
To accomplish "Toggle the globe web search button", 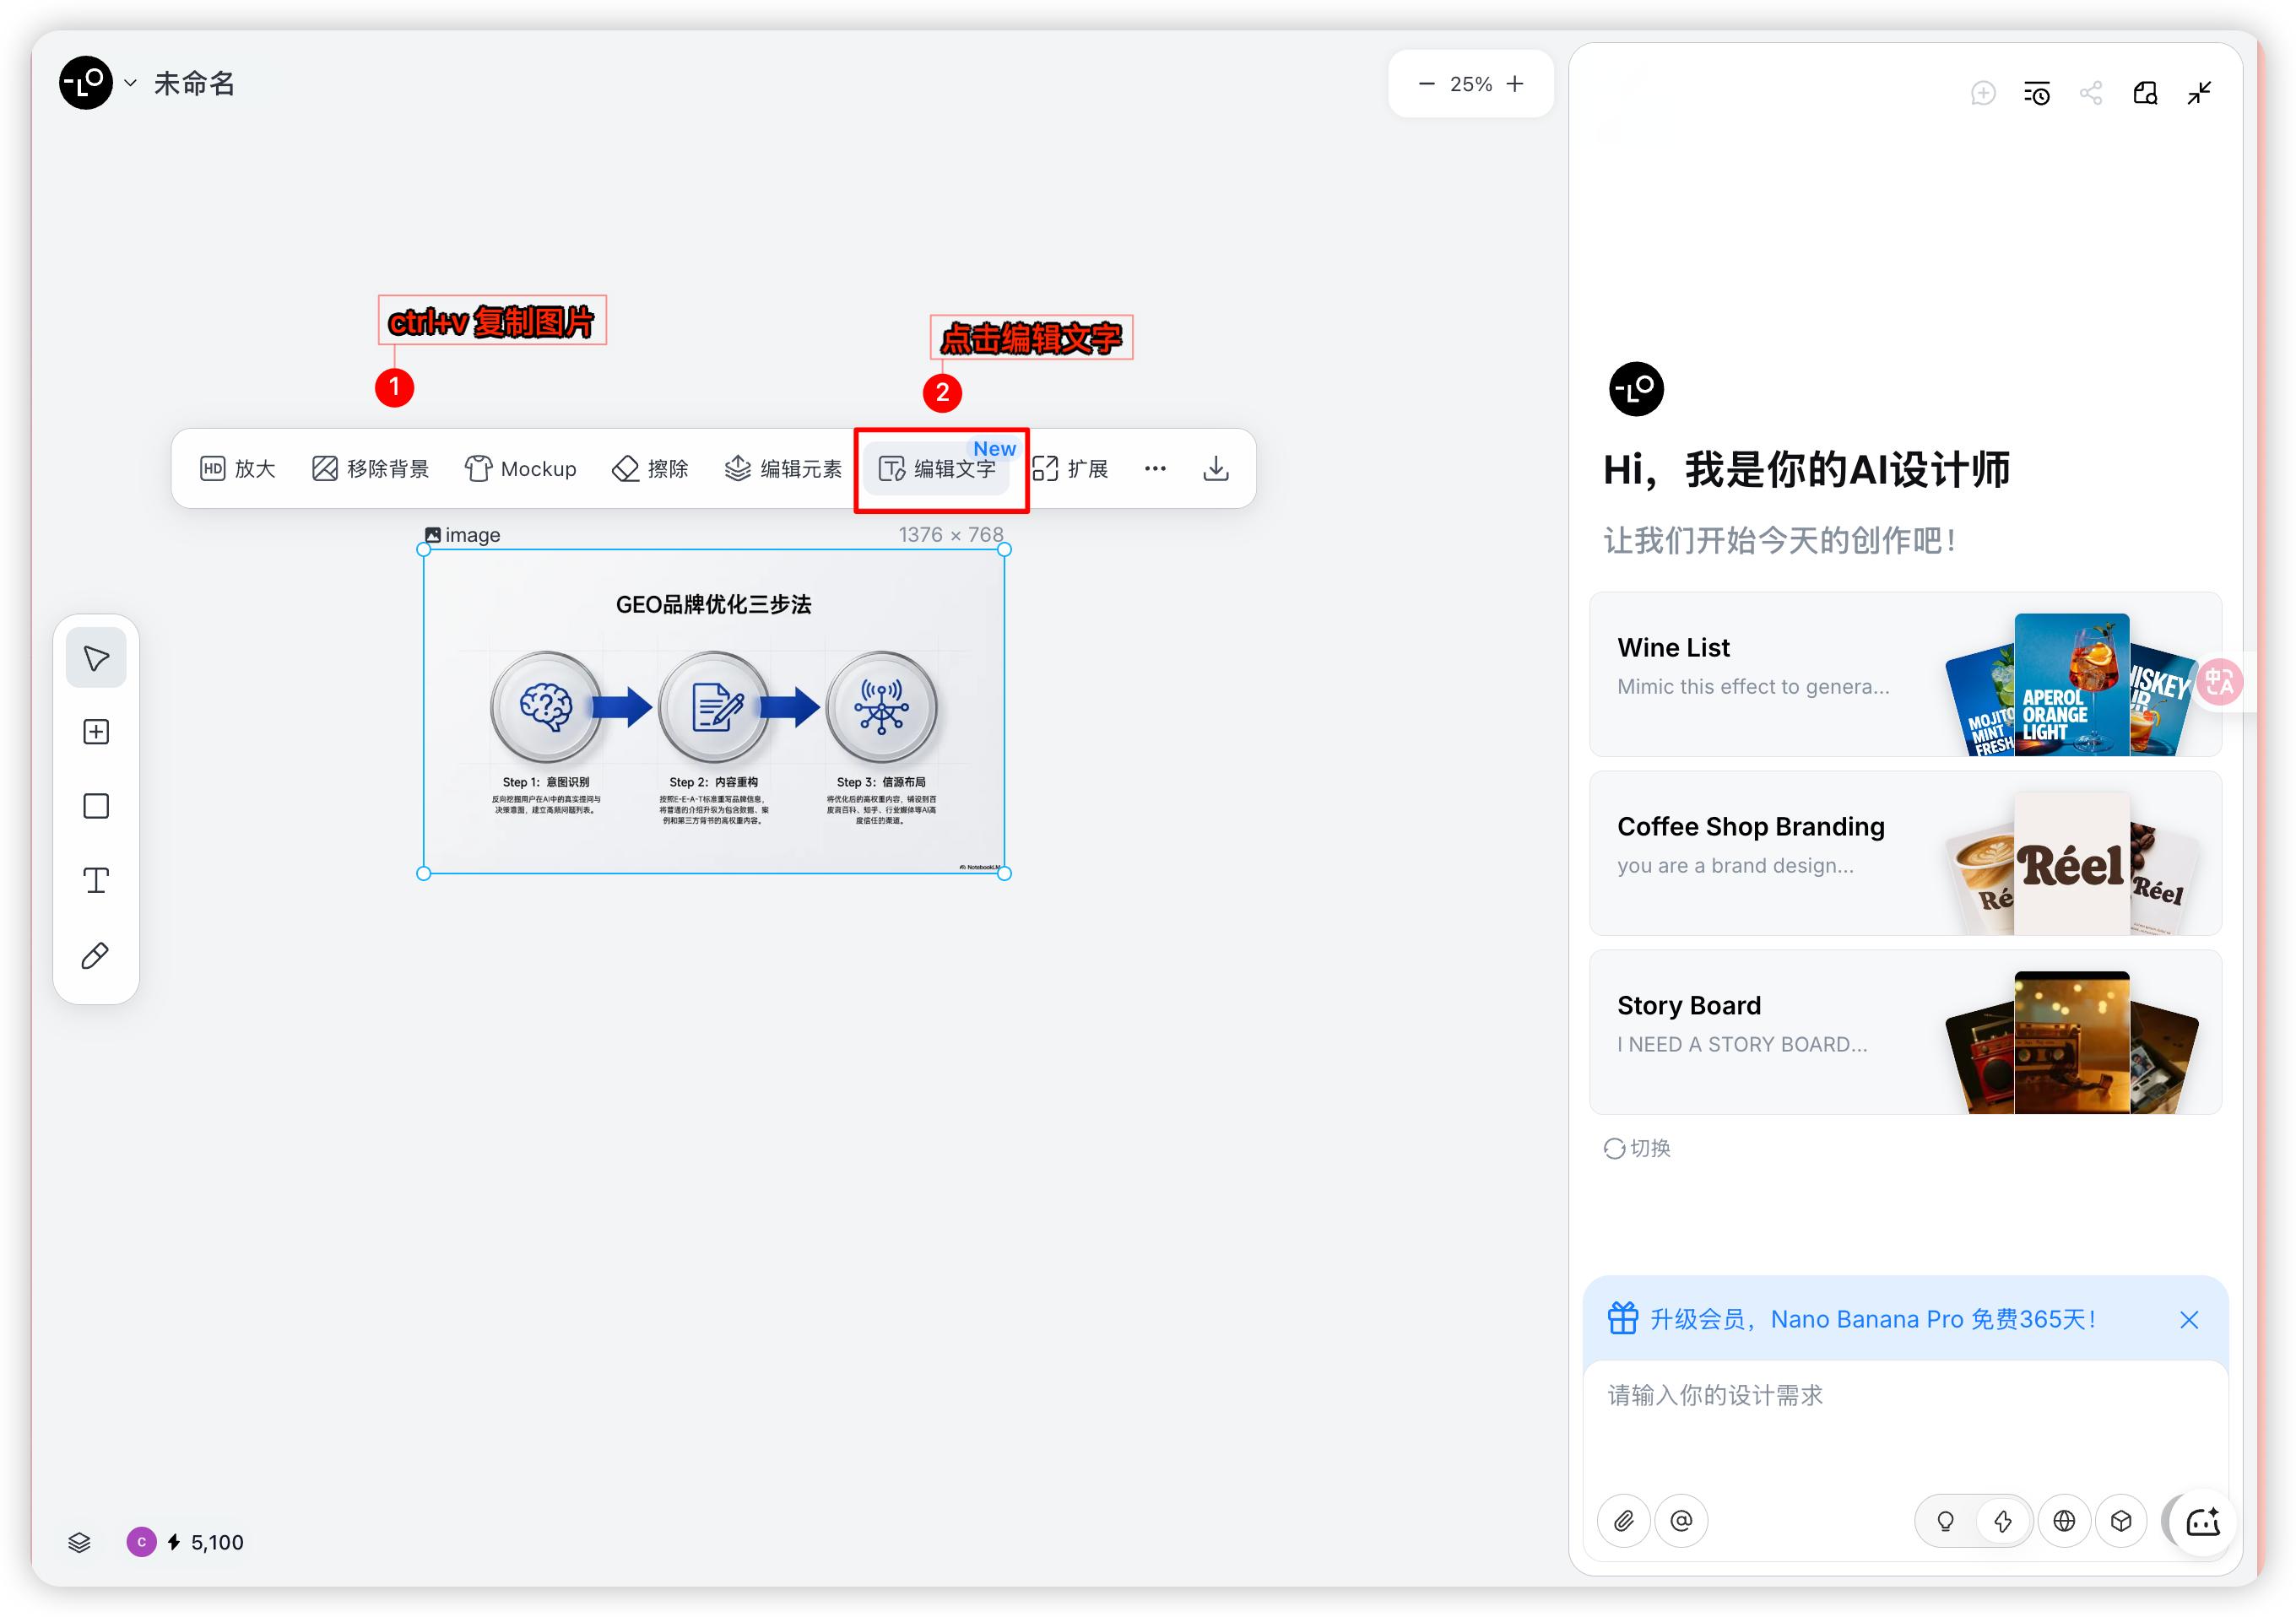I will pyautogui.click(x=2063, y=1521).
